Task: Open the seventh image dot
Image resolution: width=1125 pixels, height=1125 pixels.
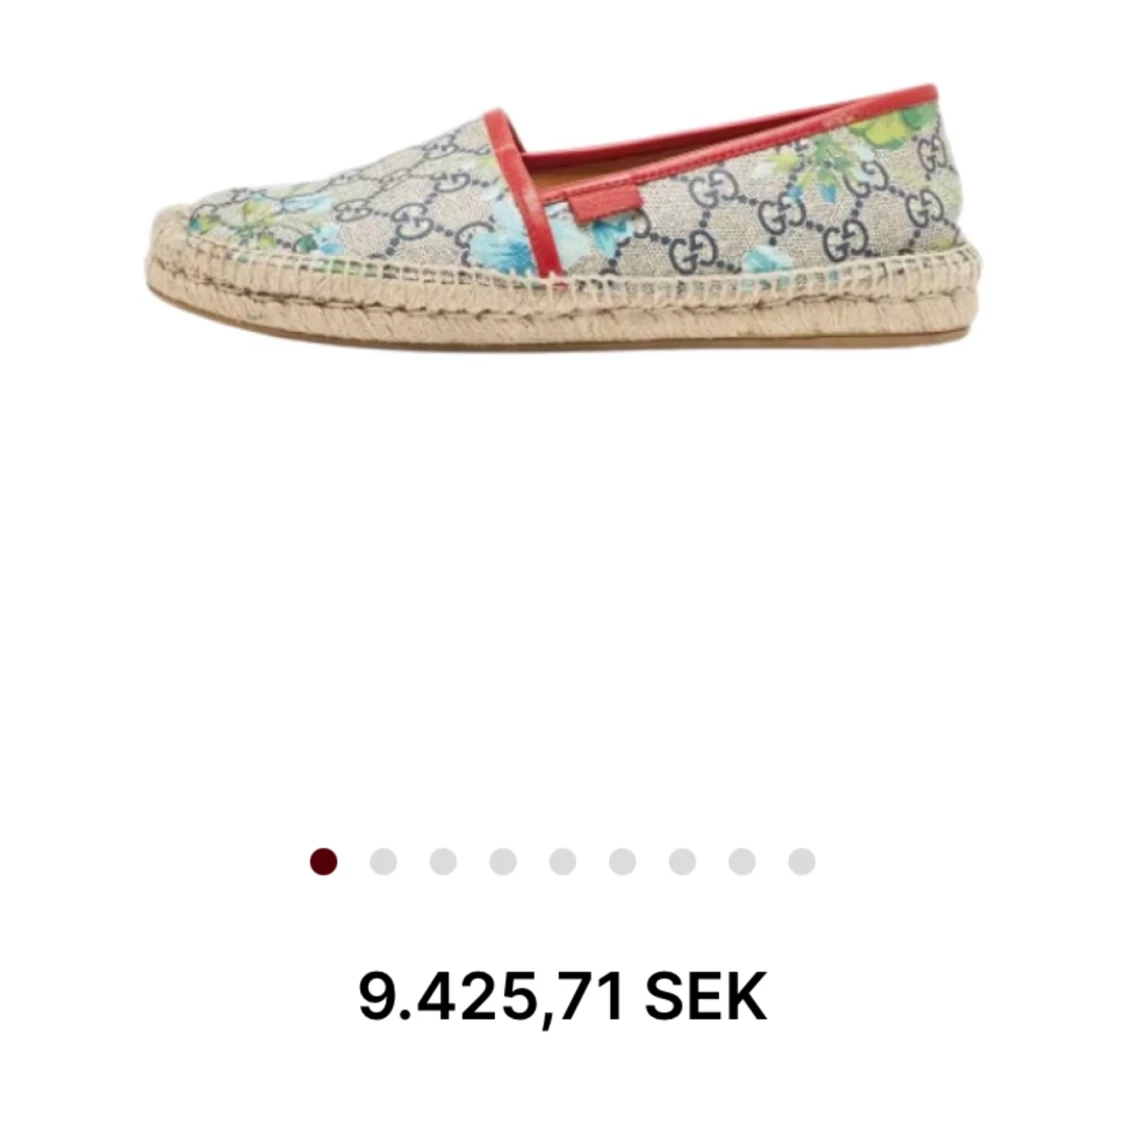Action: click(682, 861)
